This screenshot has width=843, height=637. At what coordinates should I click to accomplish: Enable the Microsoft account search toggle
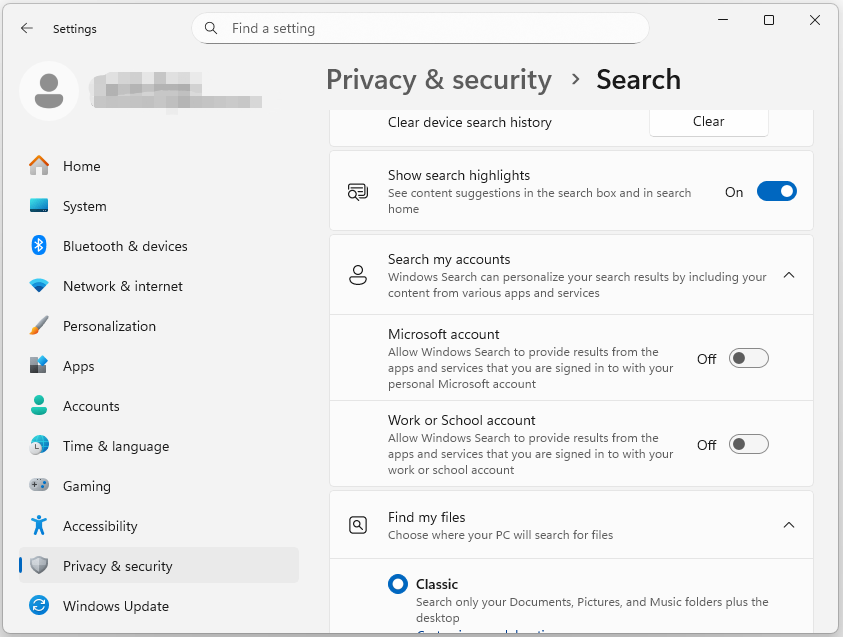tap(748, 358)
